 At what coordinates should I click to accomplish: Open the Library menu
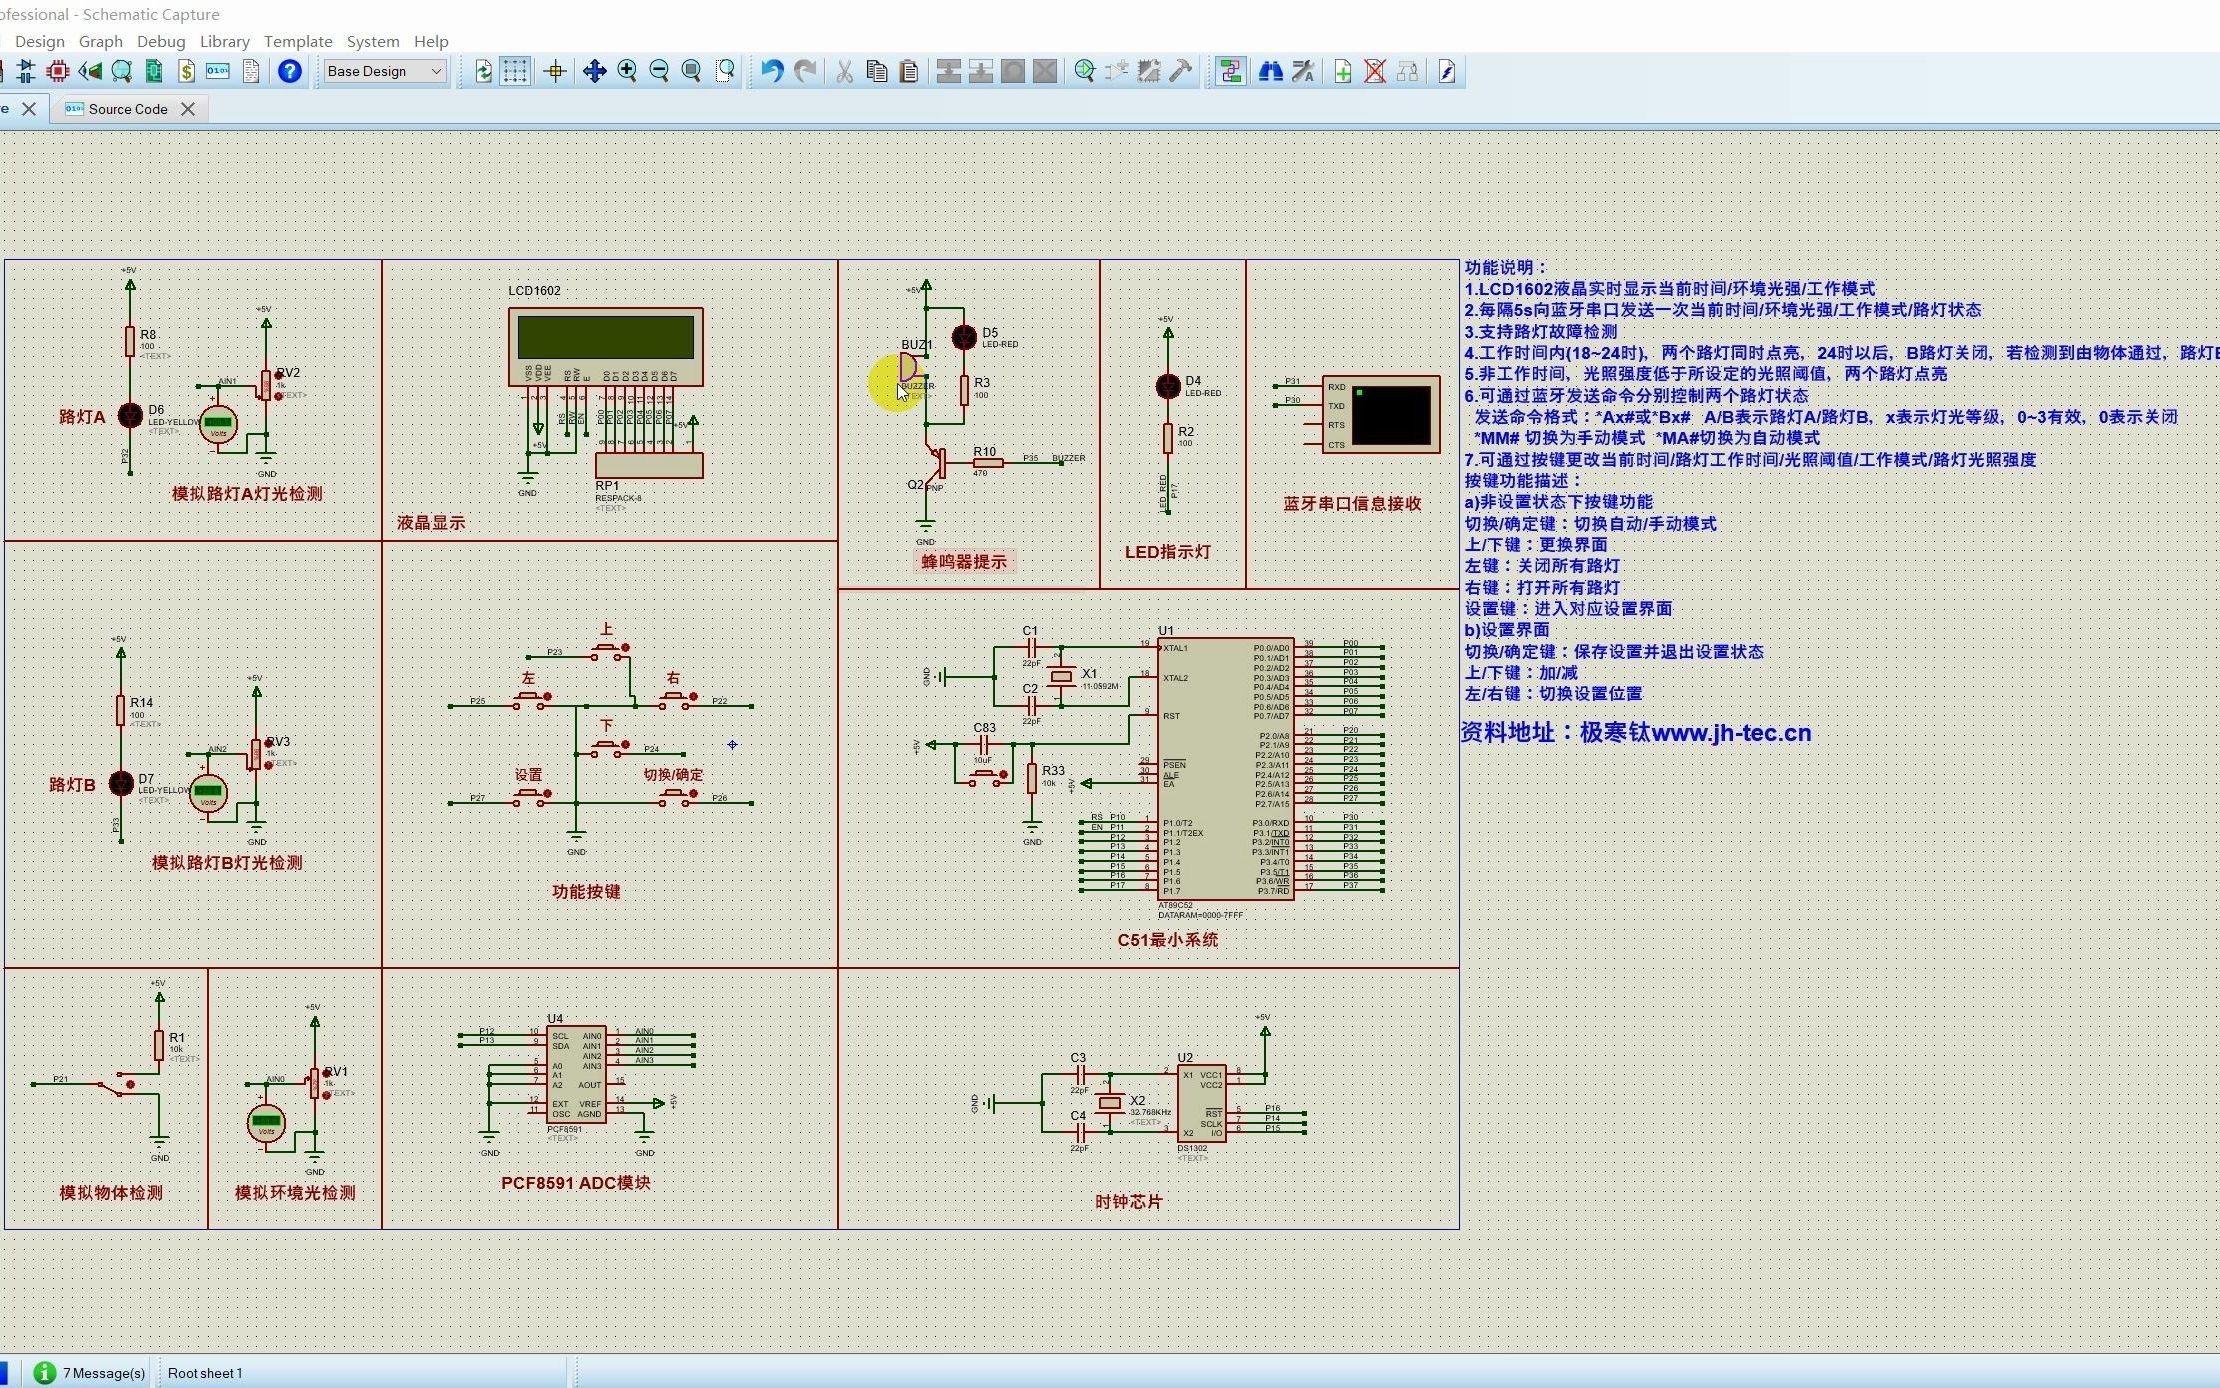point(224,41)
